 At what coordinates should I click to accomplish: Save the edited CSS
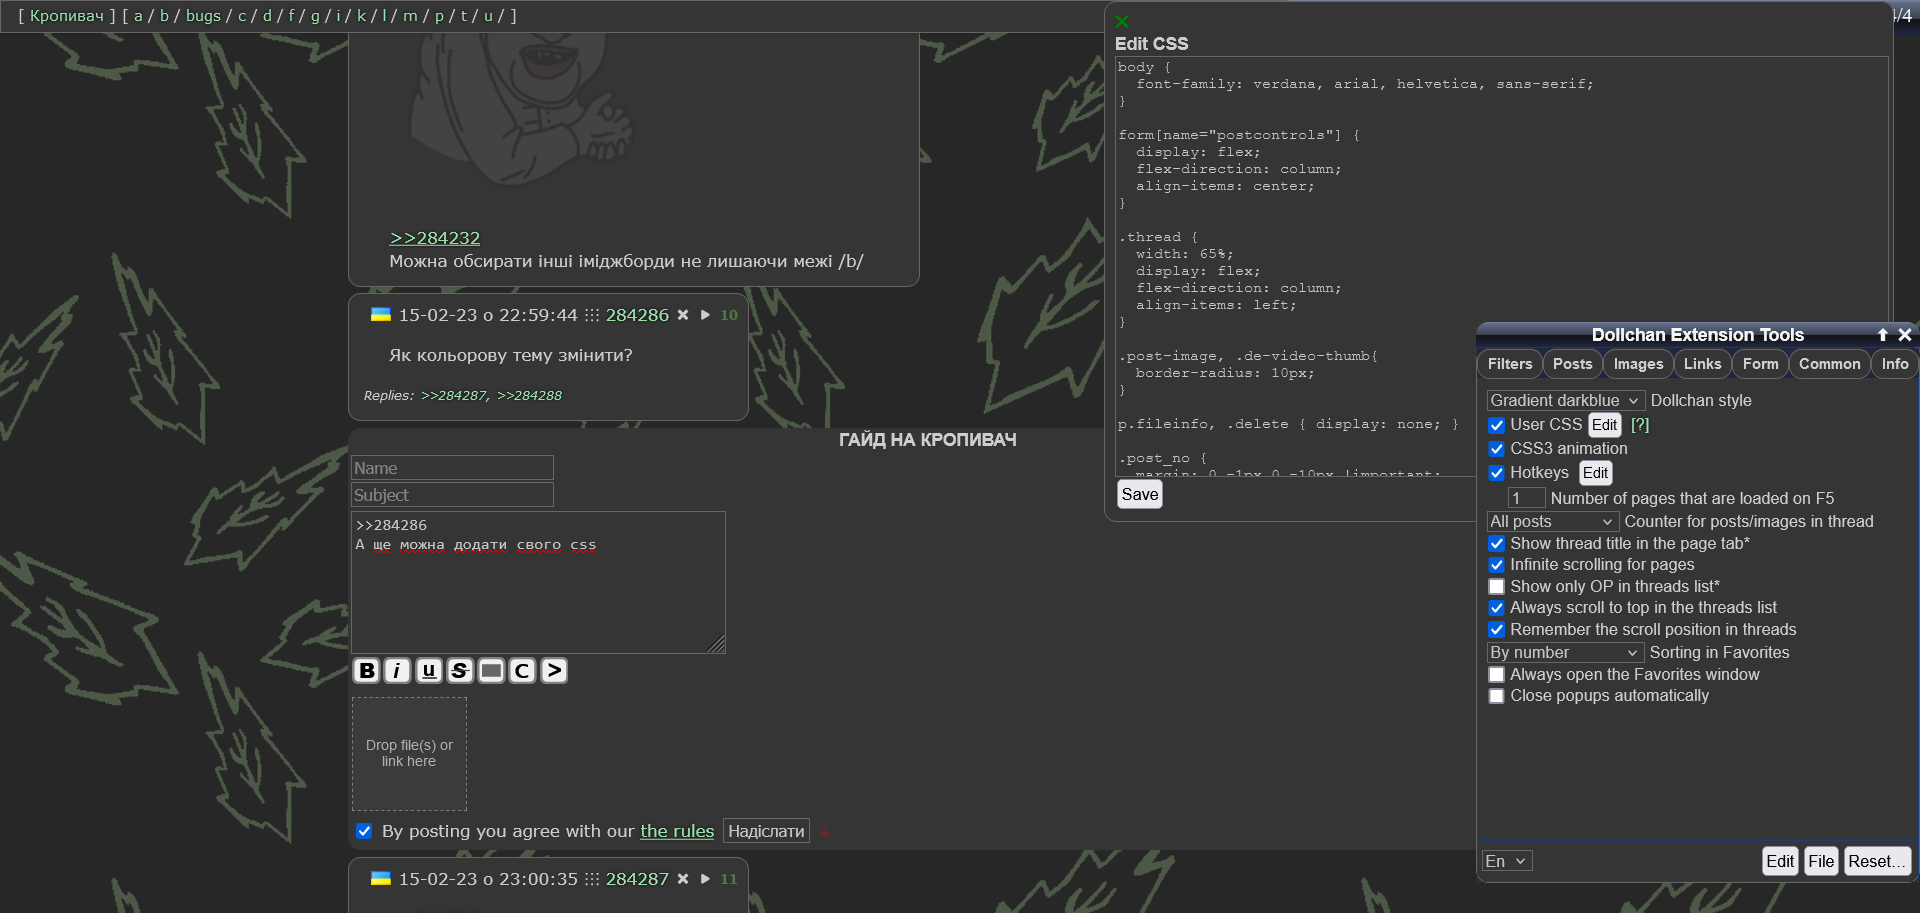tap(1140, 495)
